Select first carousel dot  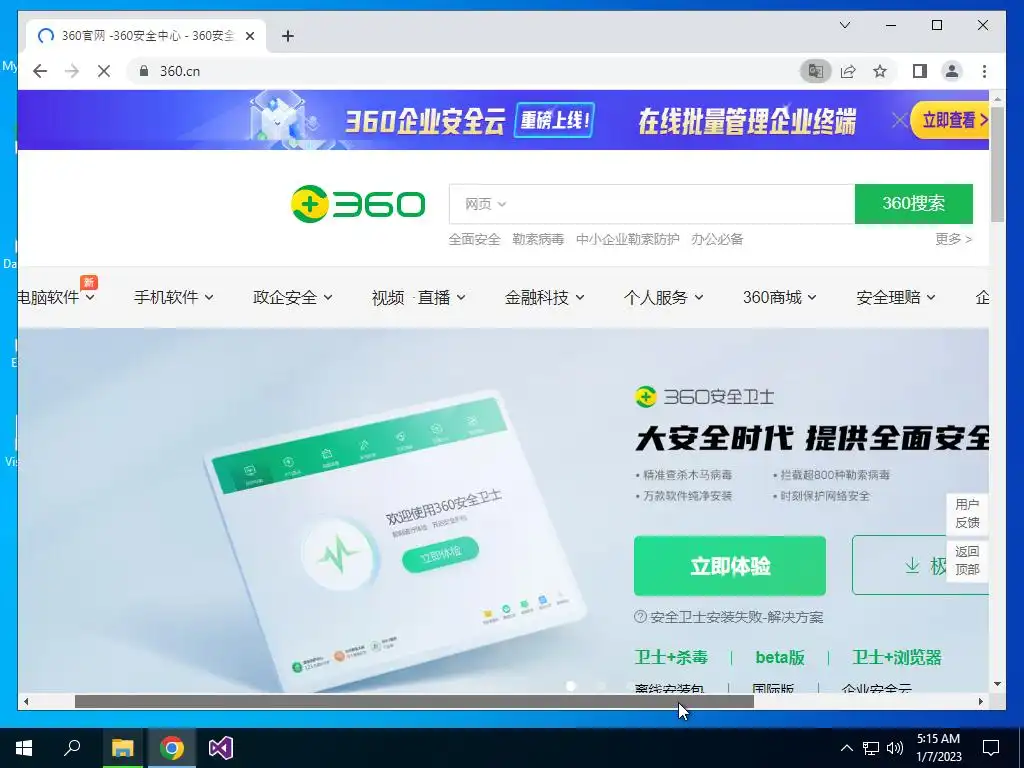pos(571,686)
